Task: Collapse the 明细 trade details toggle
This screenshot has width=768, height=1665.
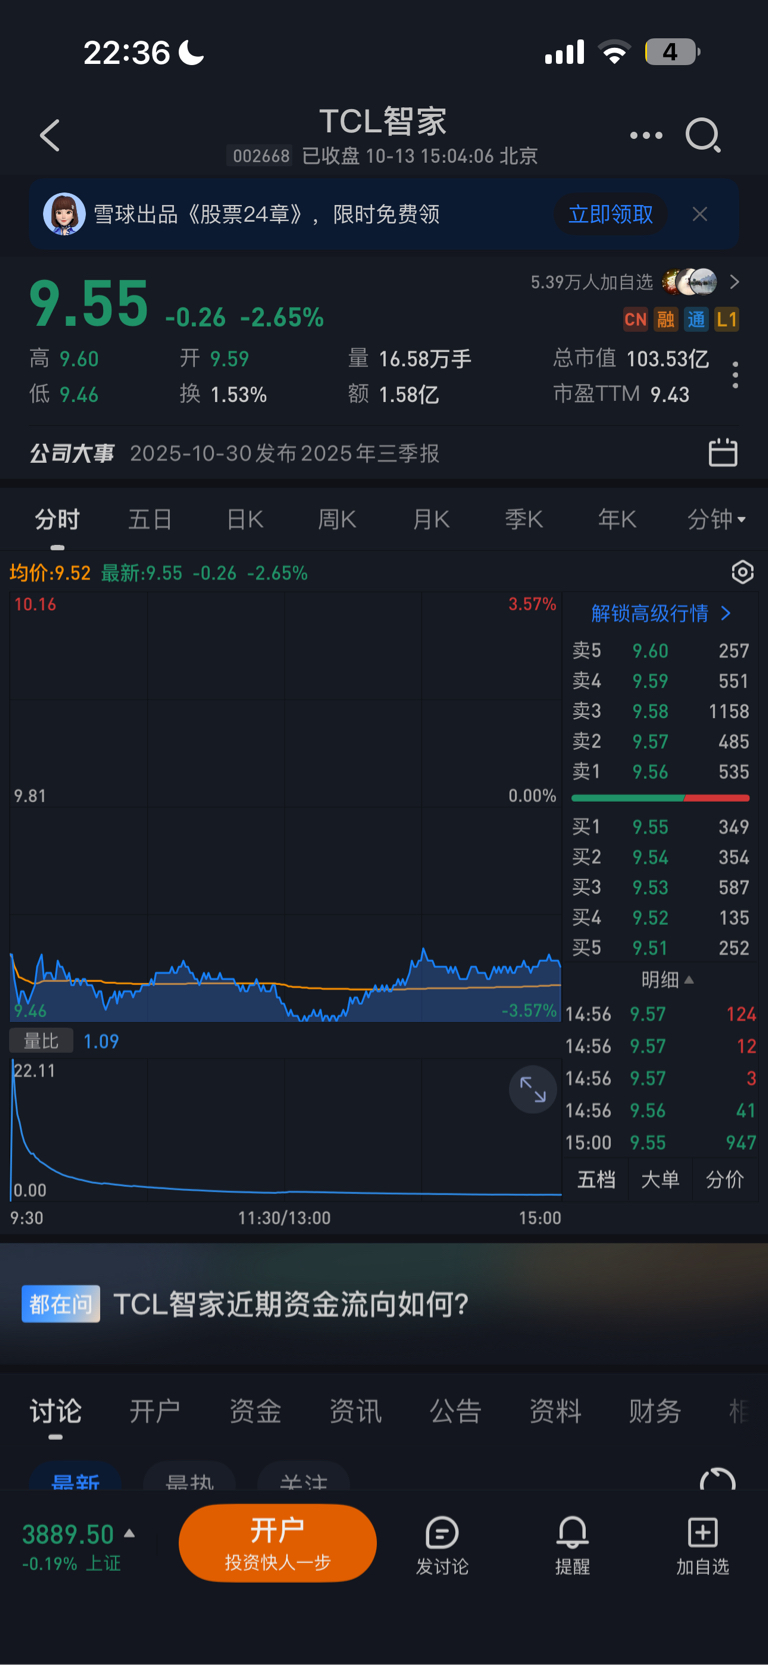Action: tap(667, 980)
